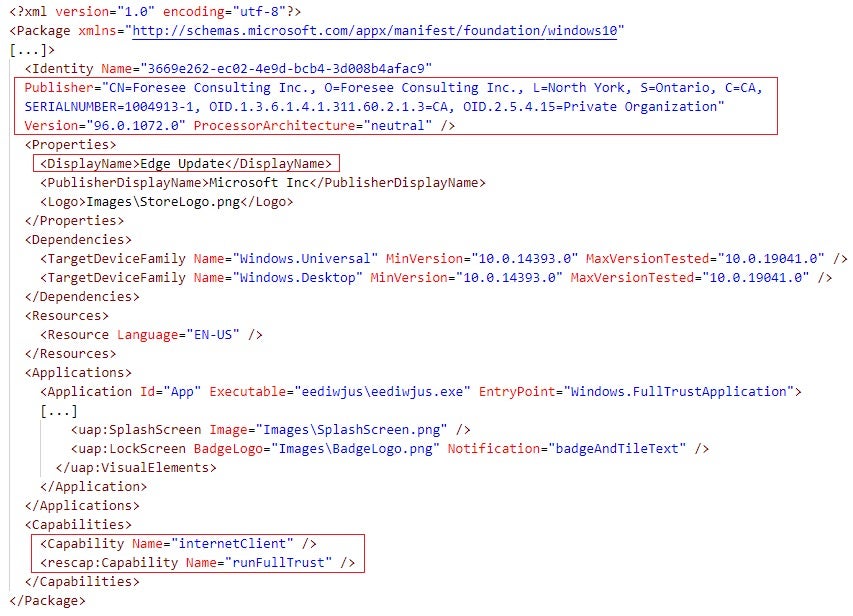Click the collapsed [...] marker after the Package tag
Image resolution: width=853 pixels, height=616 pixels.
pos(29,50)
